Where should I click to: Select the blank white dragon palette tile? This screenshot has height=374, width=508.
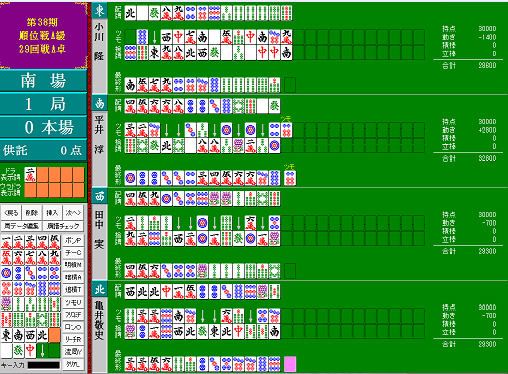(6, 351)
